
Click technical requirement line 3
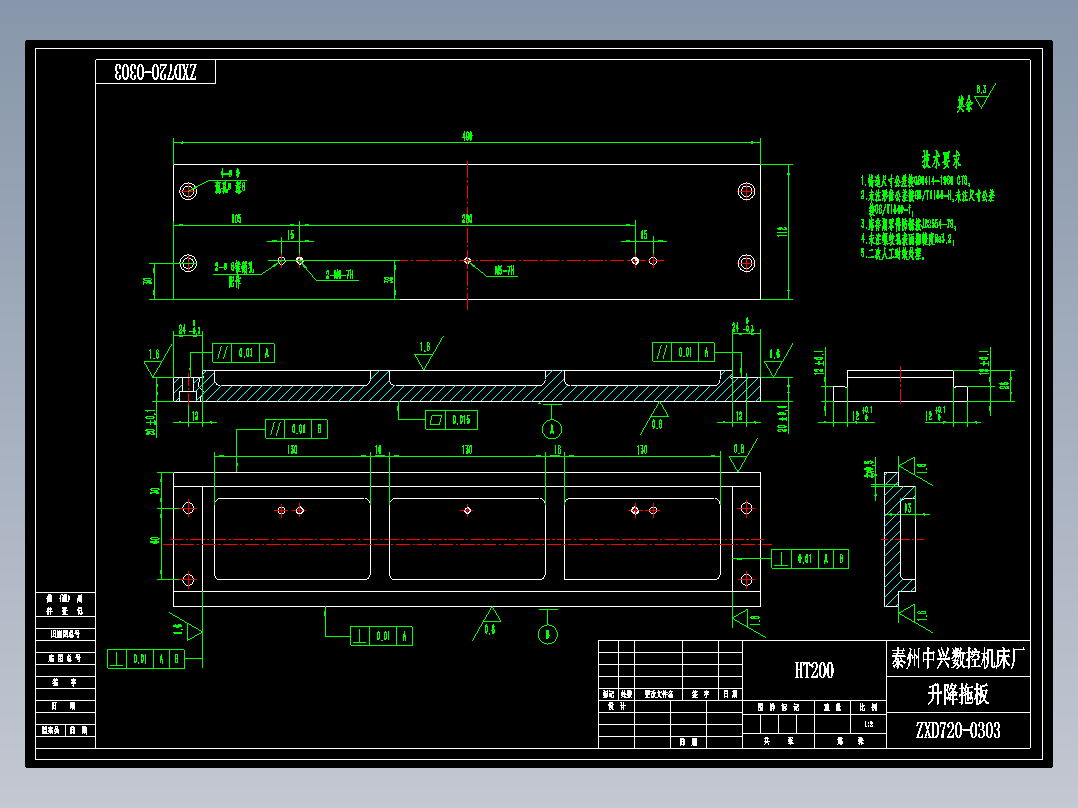(908, 224)
